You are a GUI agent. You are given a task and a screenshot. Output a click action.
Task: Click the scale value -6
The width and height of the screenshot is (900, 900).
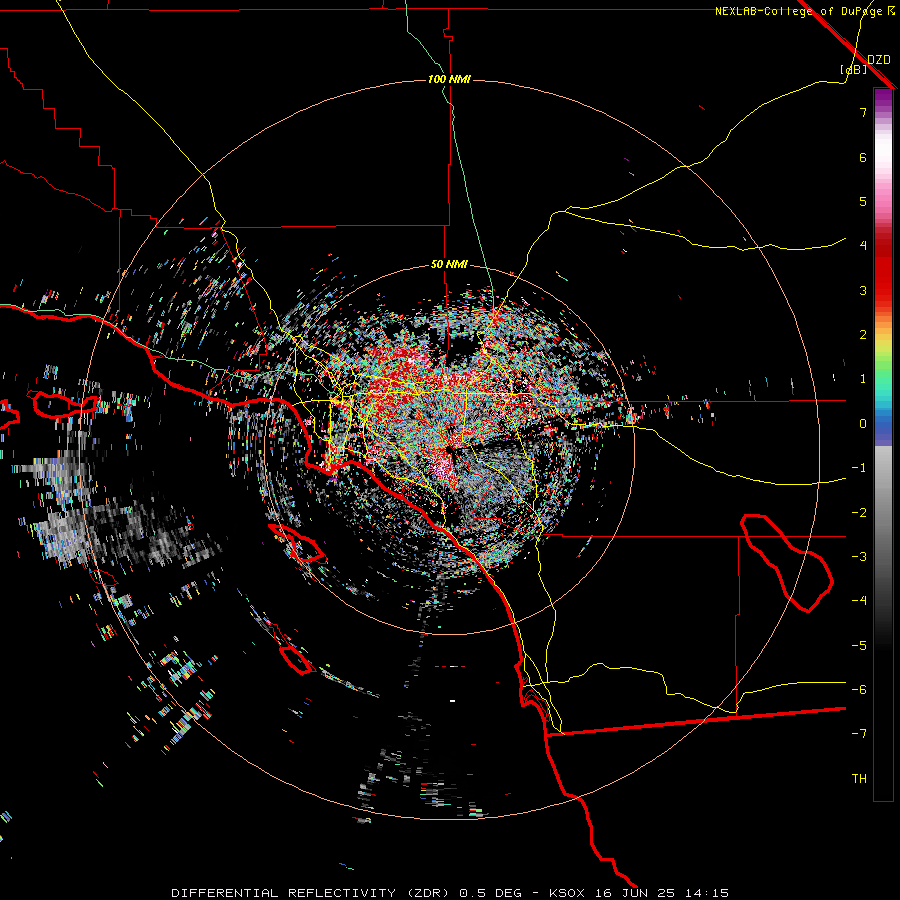[859, 690]
